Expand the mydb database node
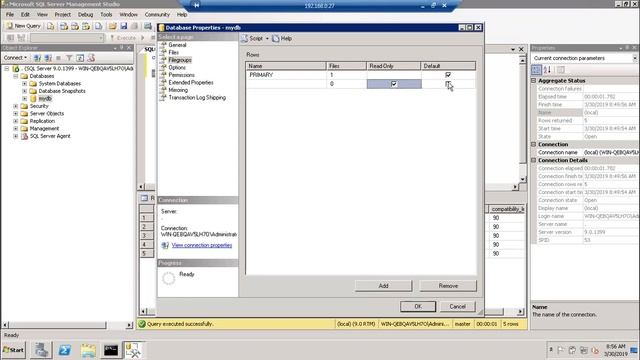640x360 pixels. (24, 99)
